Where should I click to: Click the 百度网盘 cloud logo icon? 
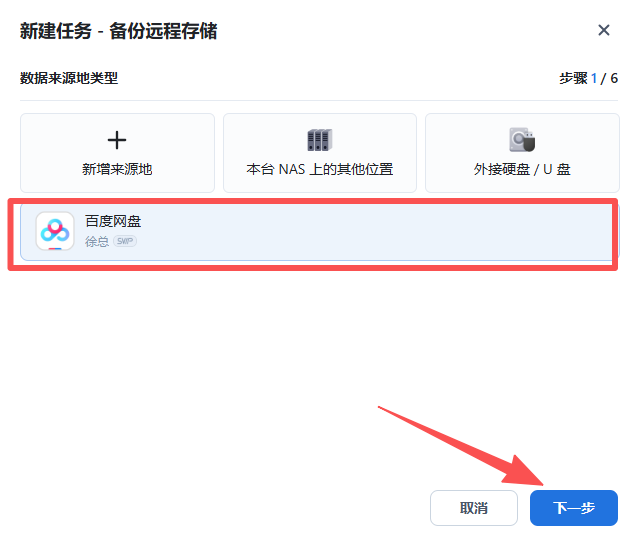tap(55, 231)
